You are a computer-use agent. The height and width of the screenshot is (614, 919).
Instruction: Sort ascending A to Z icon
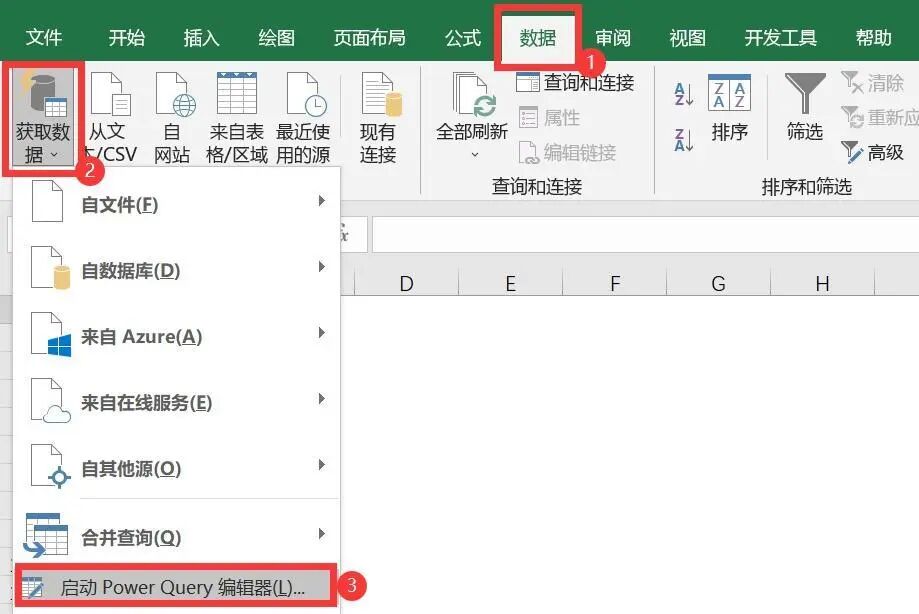click(683, 94)
